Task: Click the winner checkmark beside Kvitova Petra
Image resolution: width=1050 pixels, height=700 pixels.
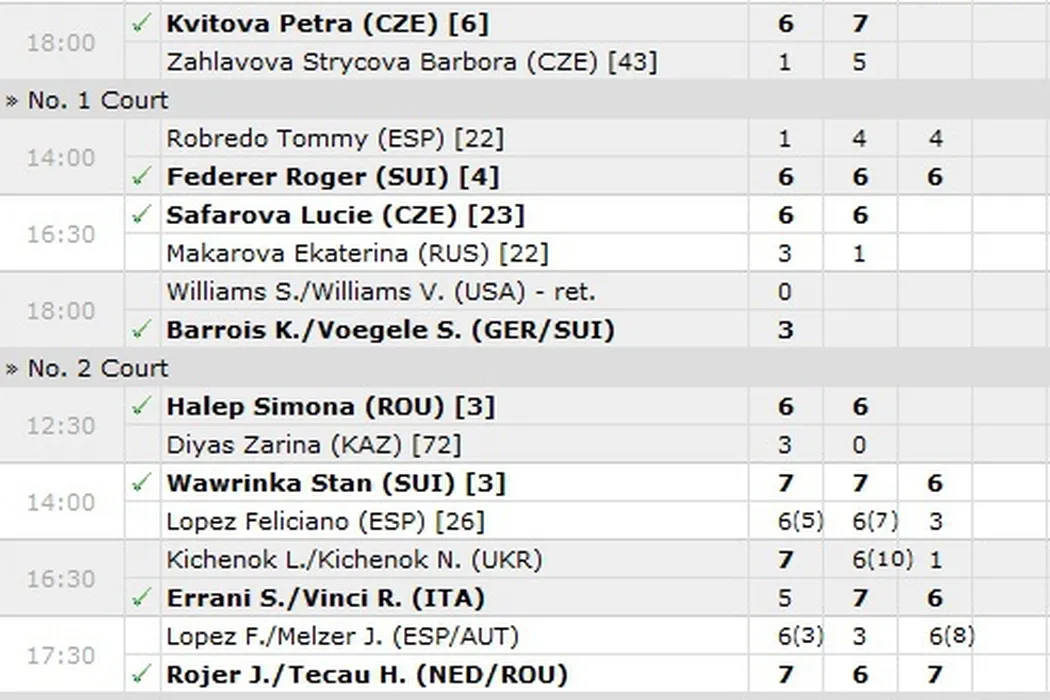Action: click(x=142, y=23)
